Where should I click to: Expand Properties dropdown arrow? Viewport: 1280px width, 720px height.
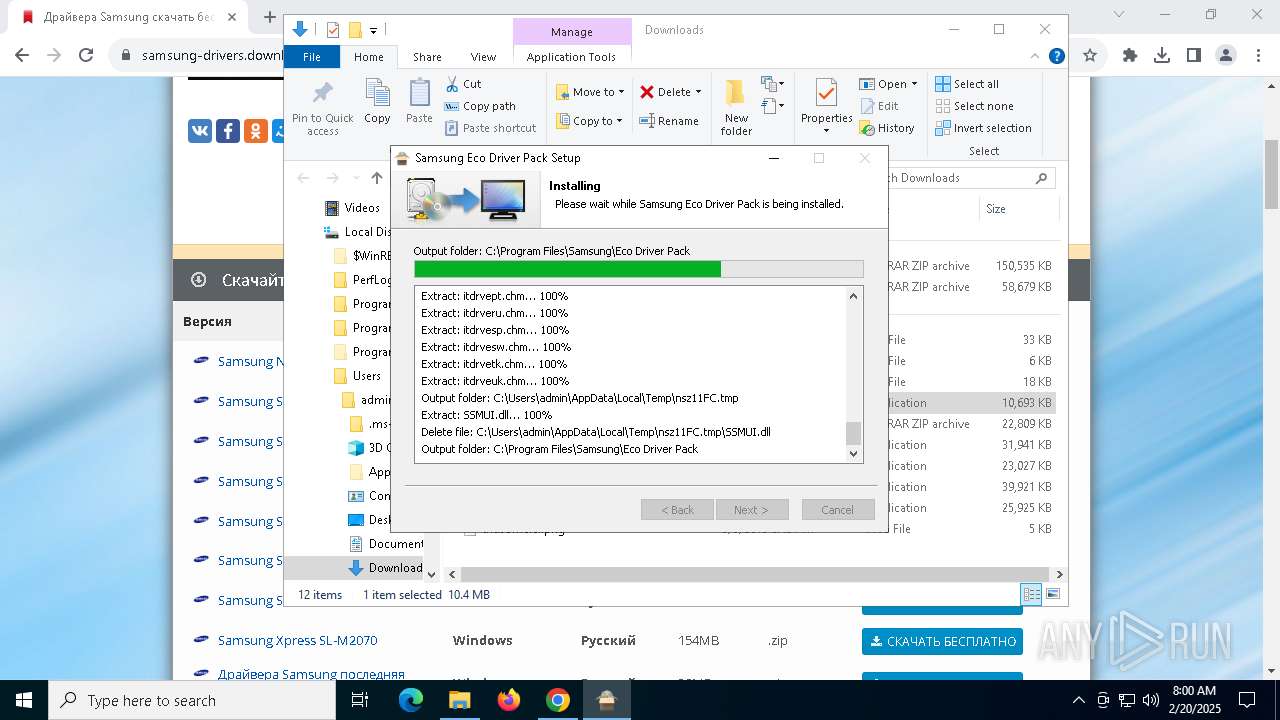pyautogui.click(x=826, y=131)
